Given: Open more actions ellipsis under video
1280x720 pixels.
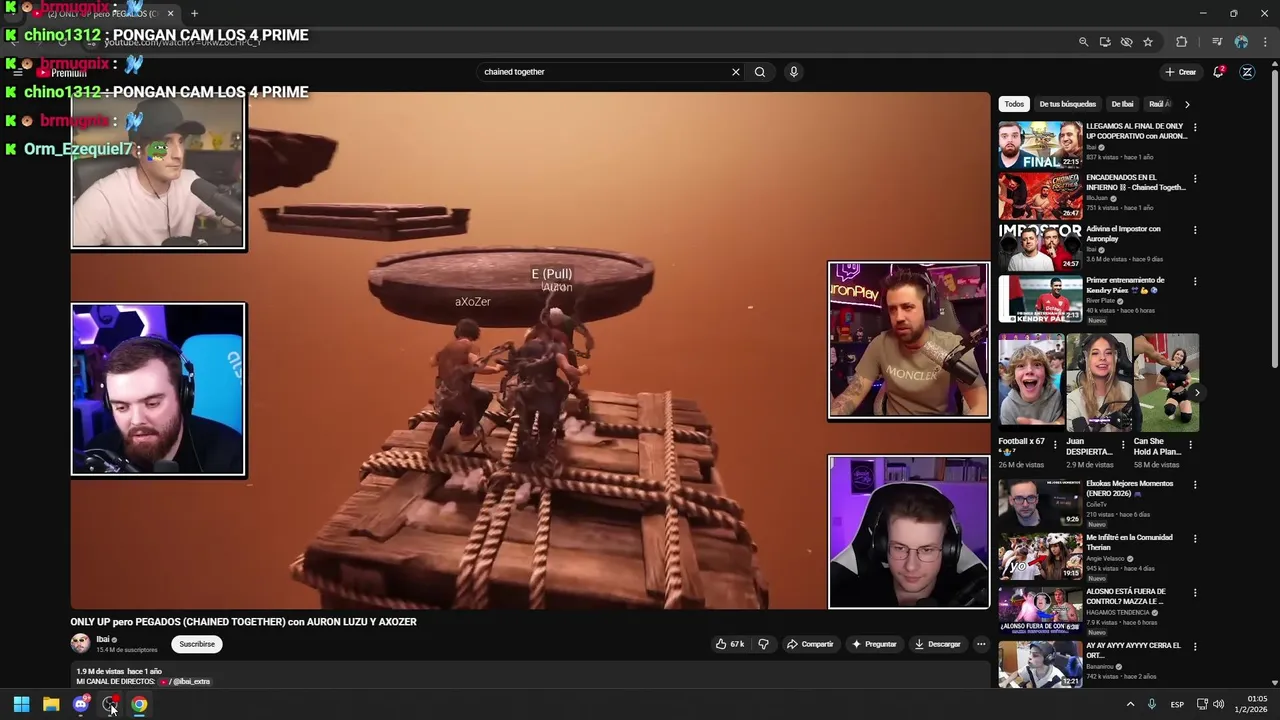Looking at the screenshot, I should tap(981, 644).
